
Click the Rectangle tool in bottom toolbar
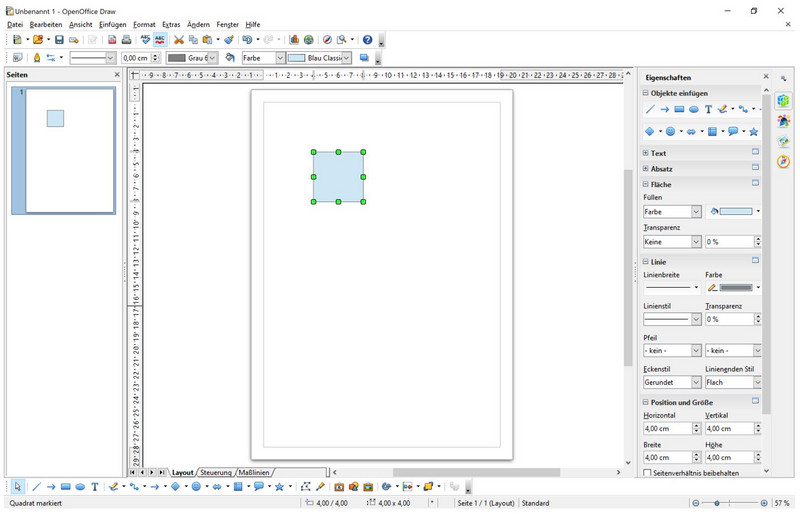tap(65, 487)
